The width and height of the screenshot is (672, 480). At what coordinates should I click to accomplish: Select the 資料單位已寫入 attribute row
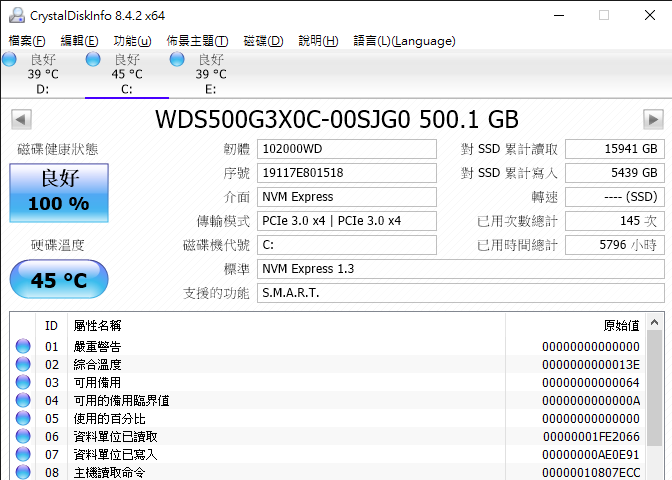[x=328, y=454]
